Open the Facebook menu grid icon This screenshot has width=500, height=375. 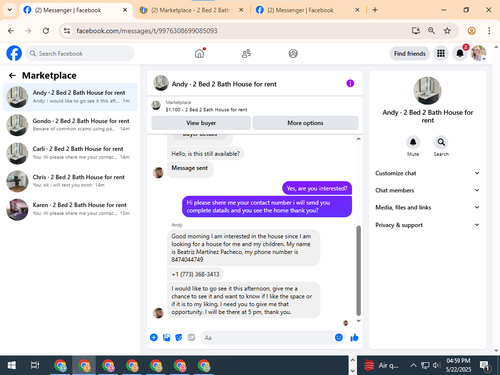[x=441, y=53]
